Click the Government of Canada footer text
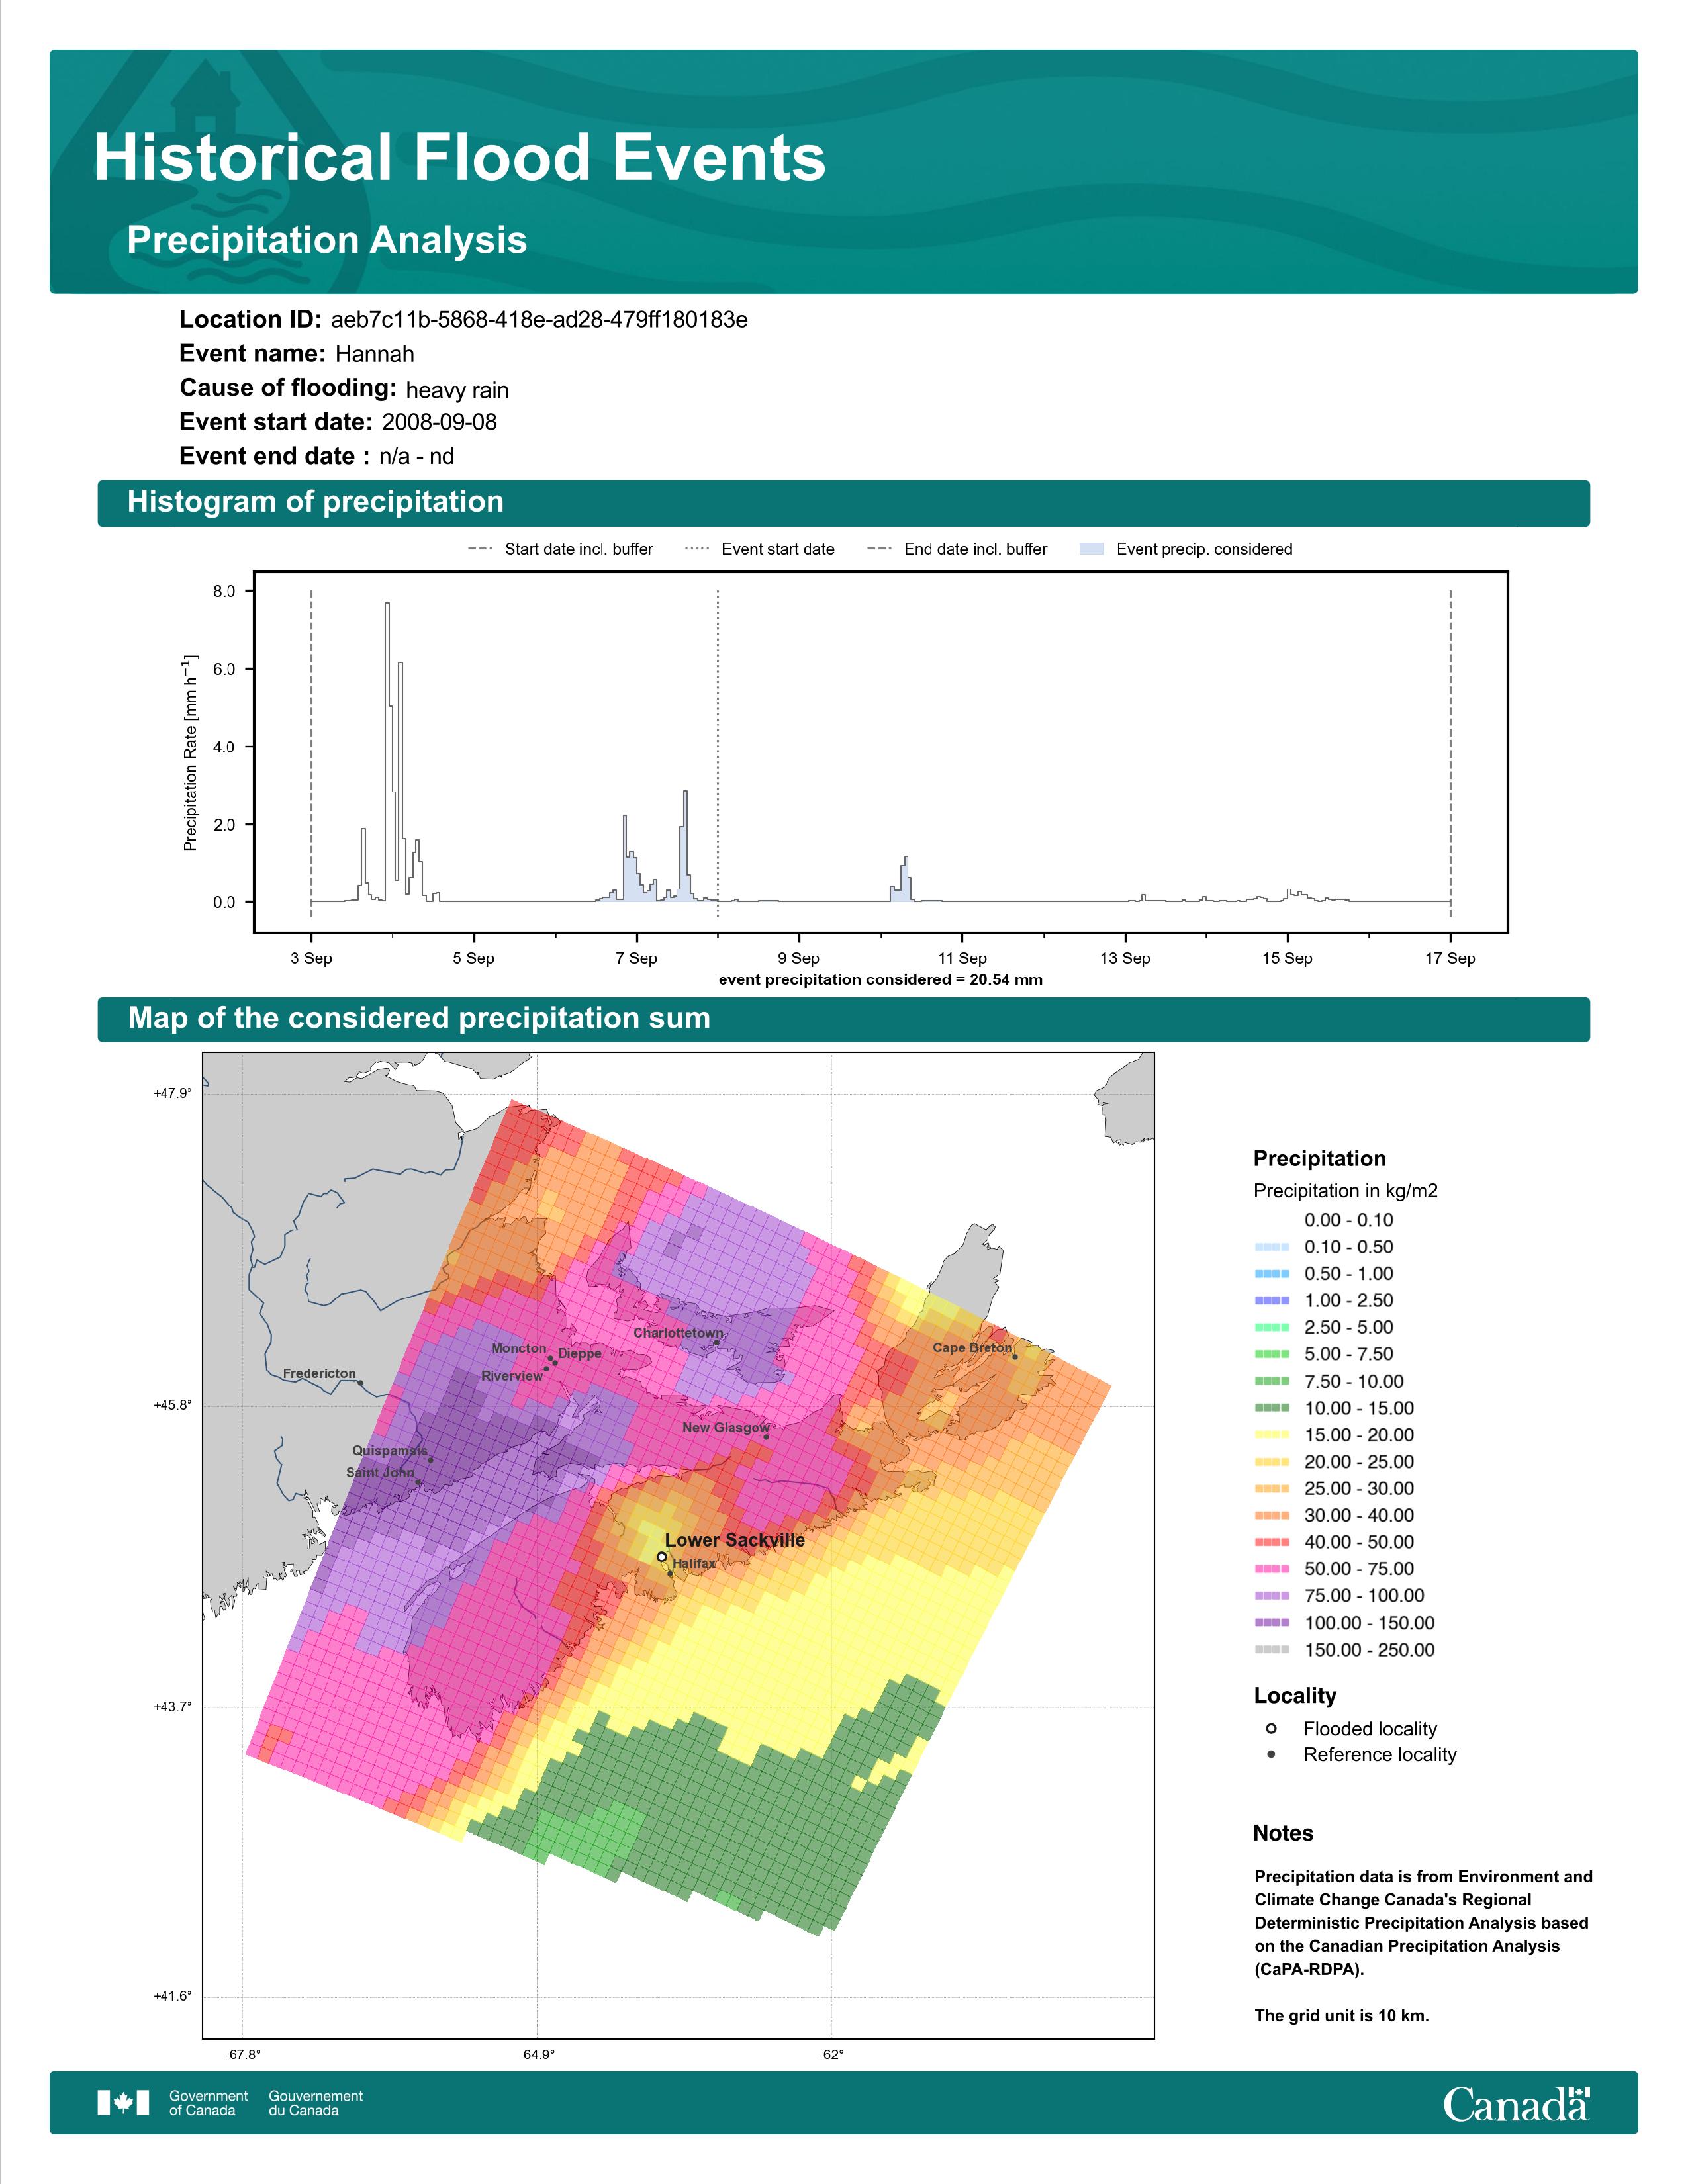This screenshot has width=1688, height=2184. [x=208, y=2102]
